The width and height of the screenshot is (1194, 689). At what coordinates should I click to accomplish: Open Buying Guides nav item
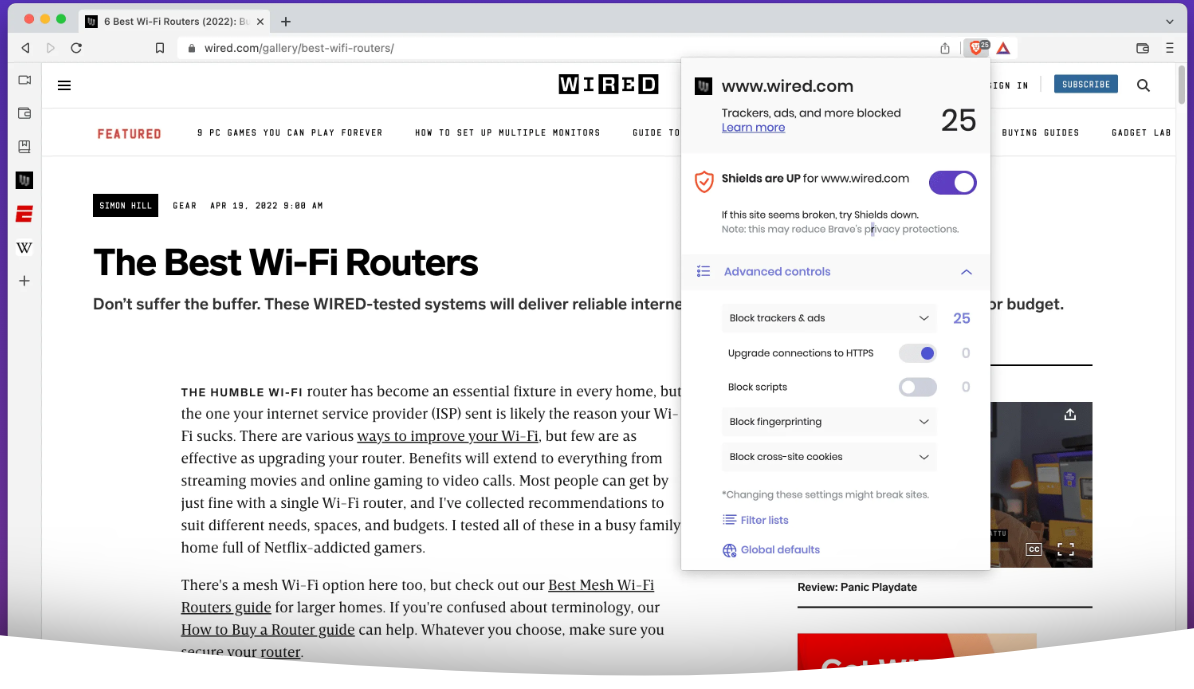coord(1040,132)
